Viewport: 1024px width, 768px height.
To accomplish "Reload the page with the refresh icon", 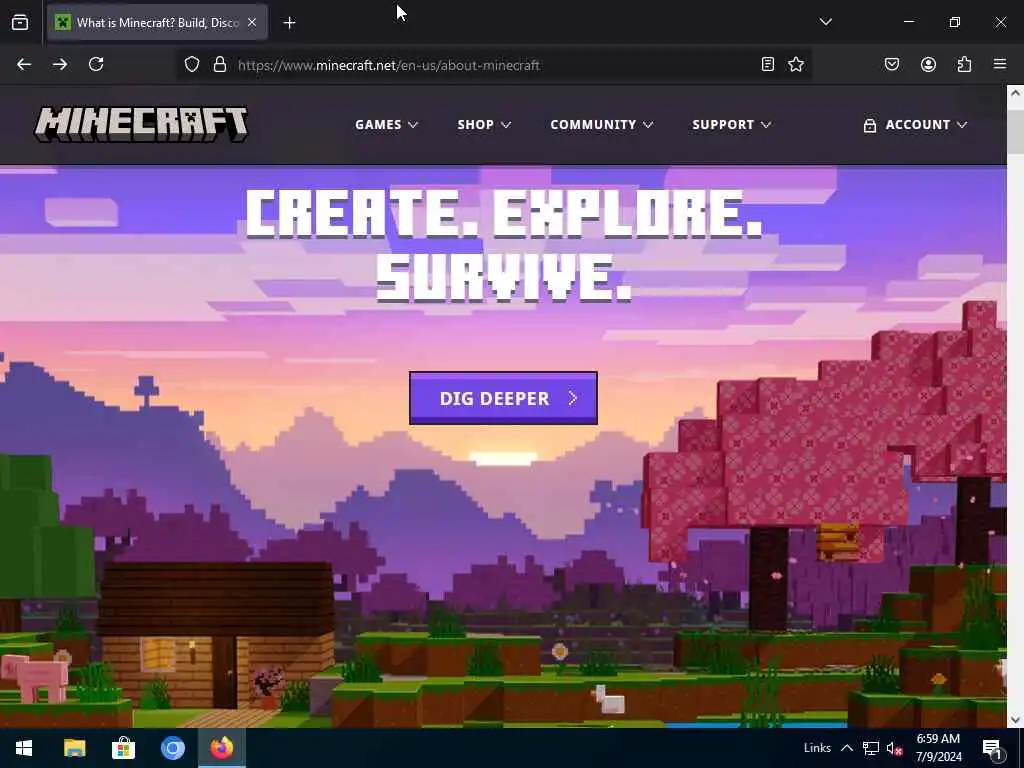I will 96,64.
